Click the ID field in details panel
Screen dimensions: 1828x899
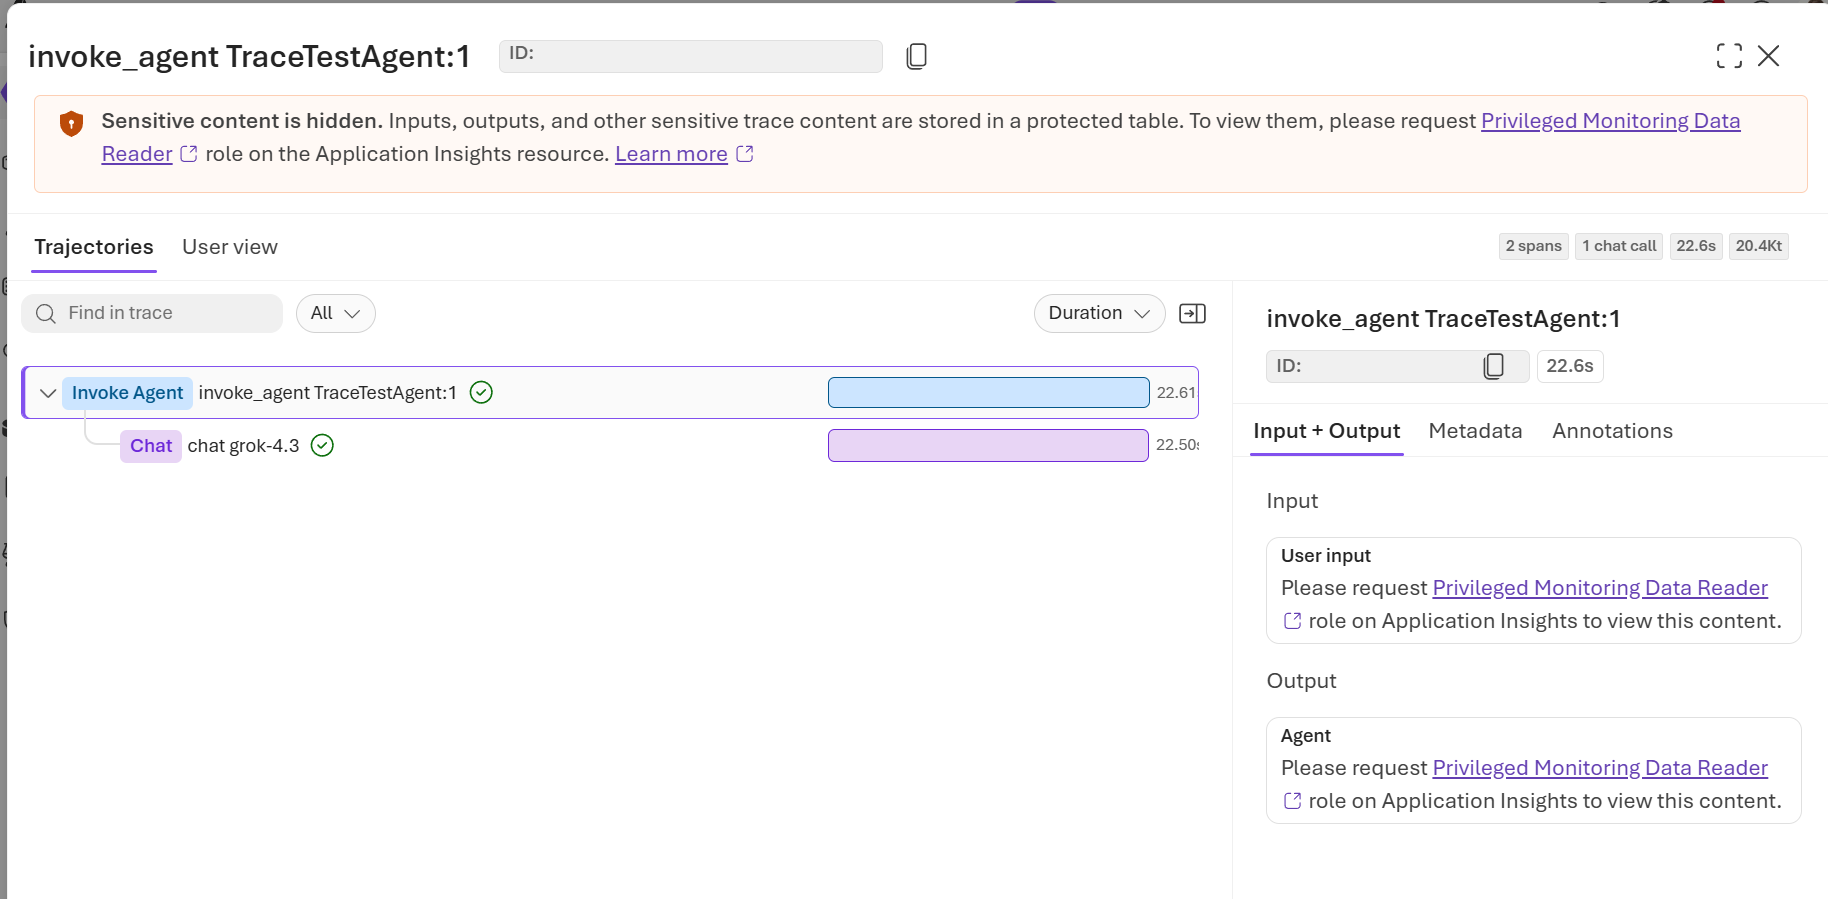pyautogui.click(x=1397, y=366)
